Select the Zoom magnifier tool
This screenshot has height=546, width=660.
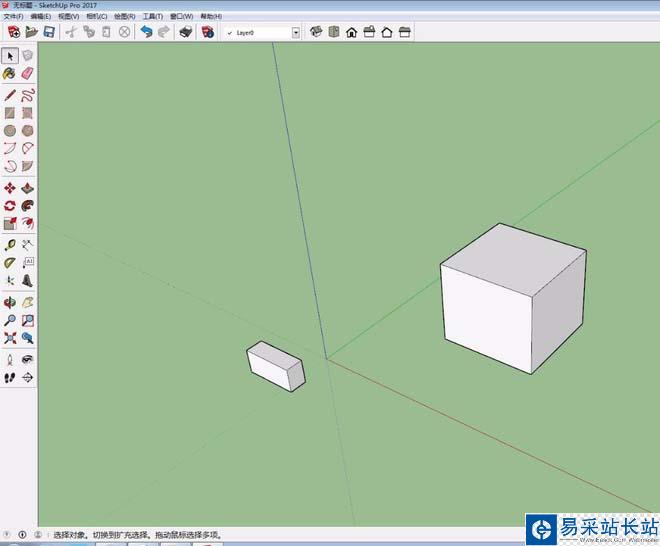pyautogui.click(x=10, y=320)
